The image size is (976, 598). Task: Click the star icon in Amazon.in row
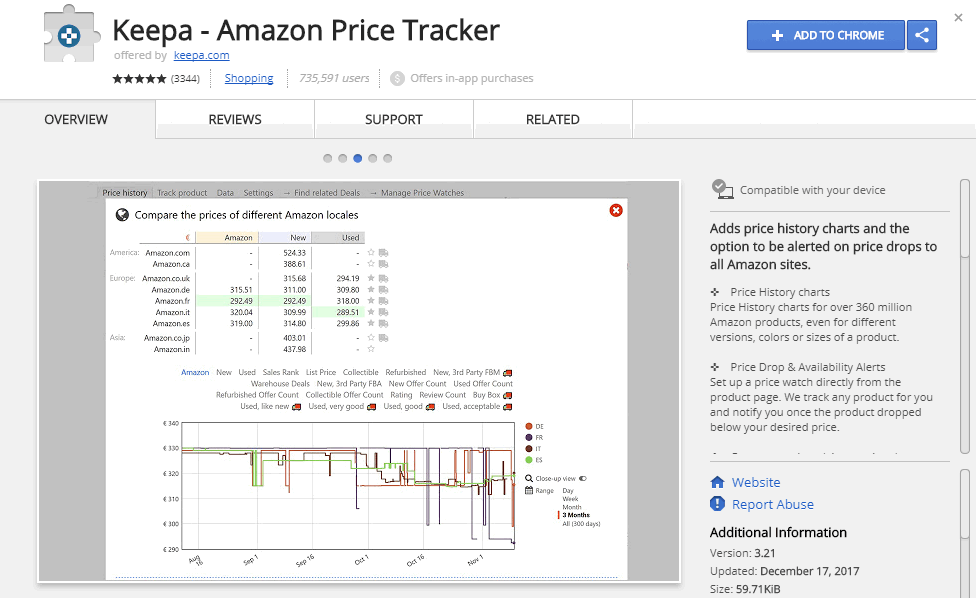(371, 348)
